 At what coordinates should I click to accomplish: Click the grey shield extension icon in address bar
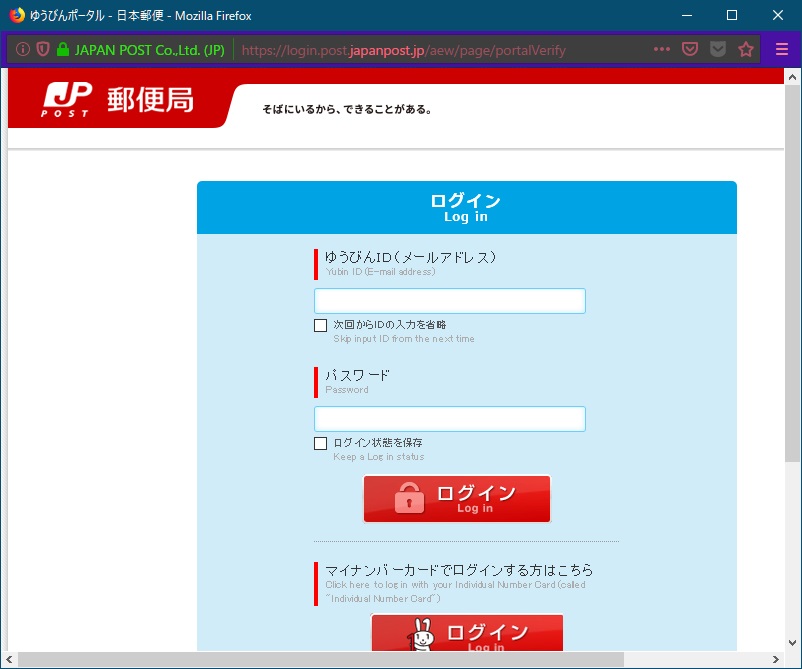(718, 49)
